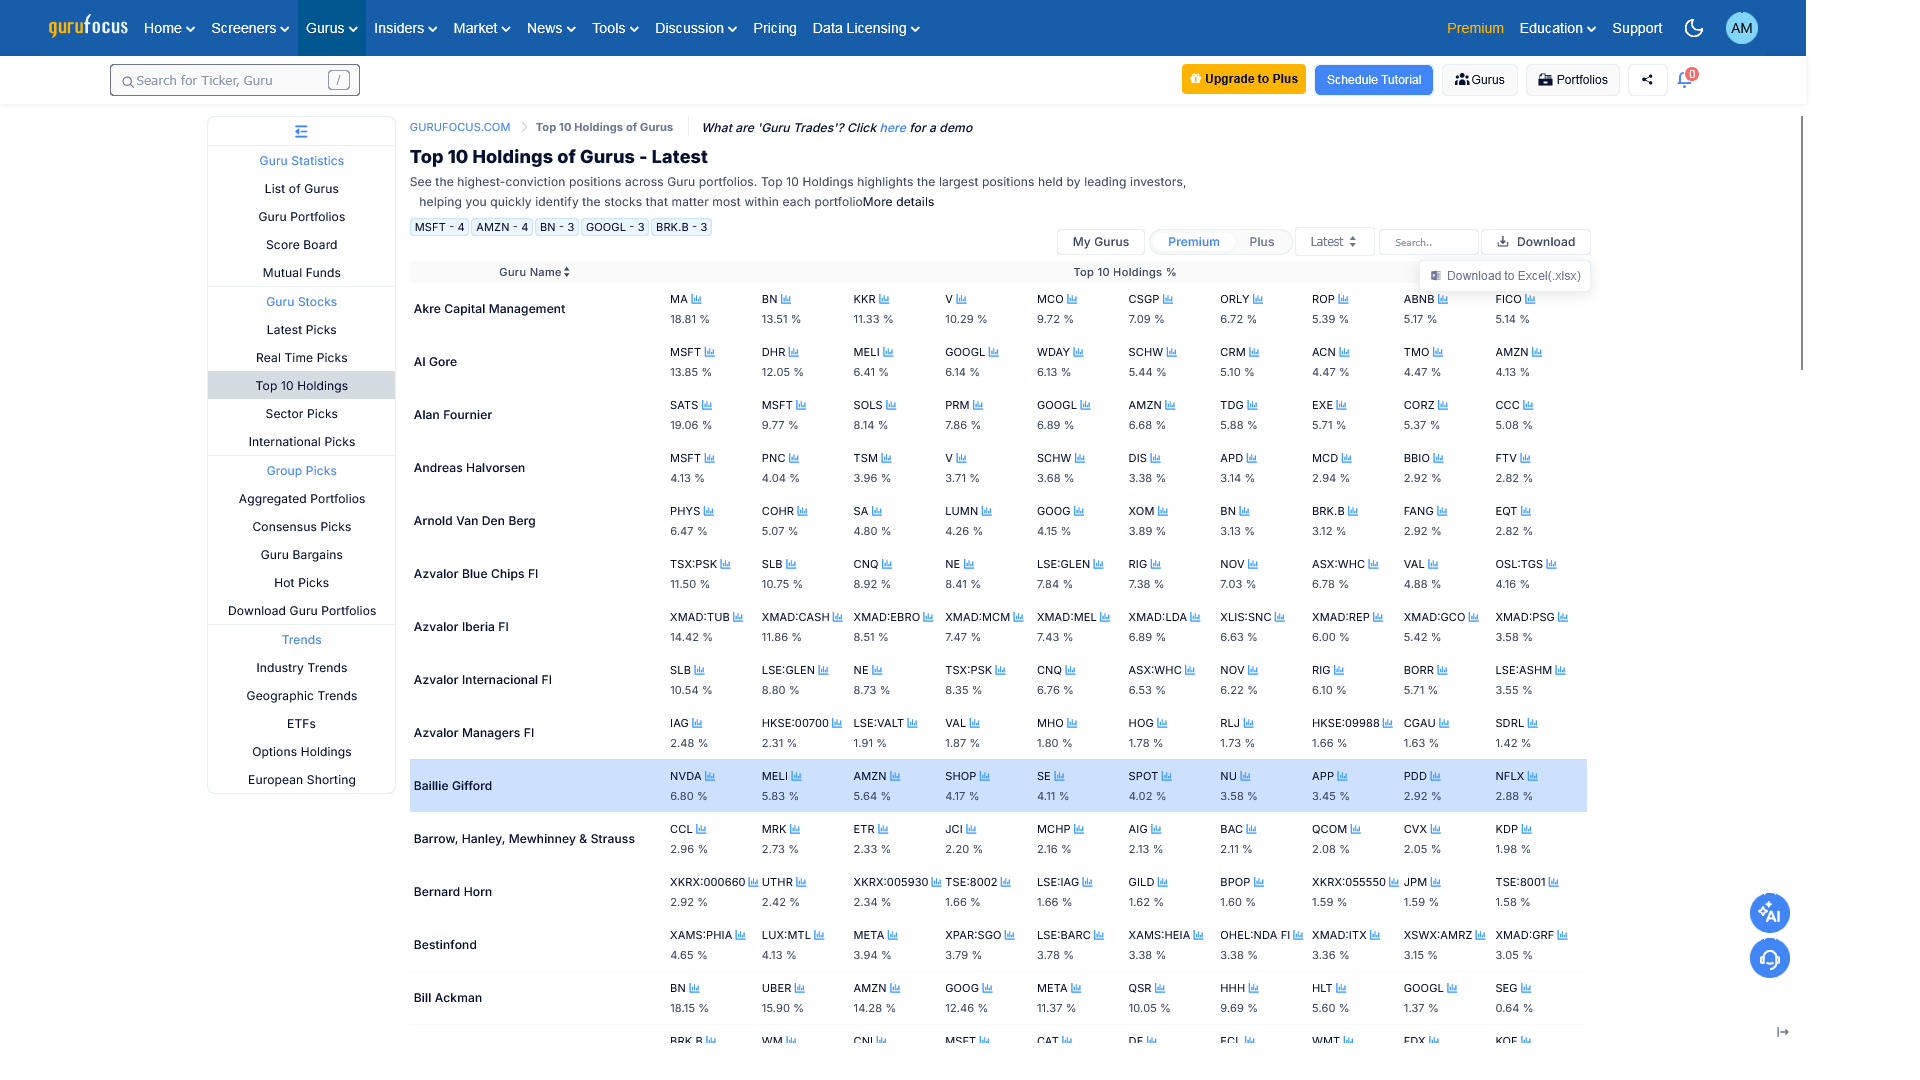Viewport: 1920px width, 1080px height.
Task: Click the page vertical scrollbar
Action: pos(1802,243)
